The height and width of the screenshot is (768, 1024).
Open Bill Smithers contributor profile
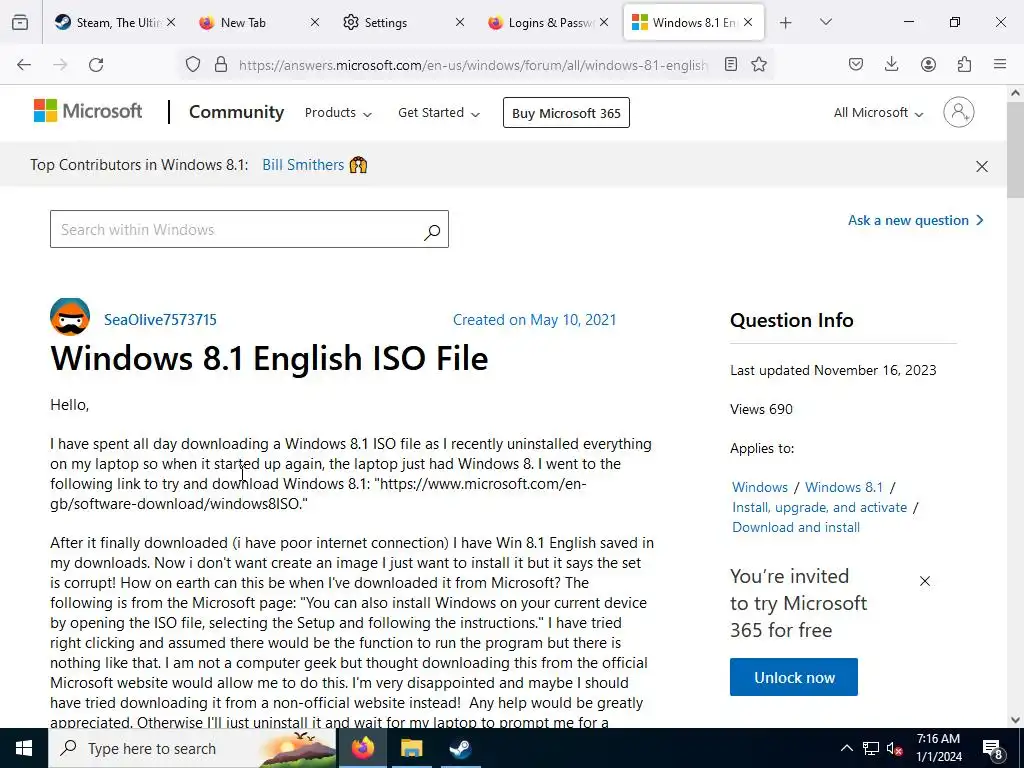(x=303, y=165)
